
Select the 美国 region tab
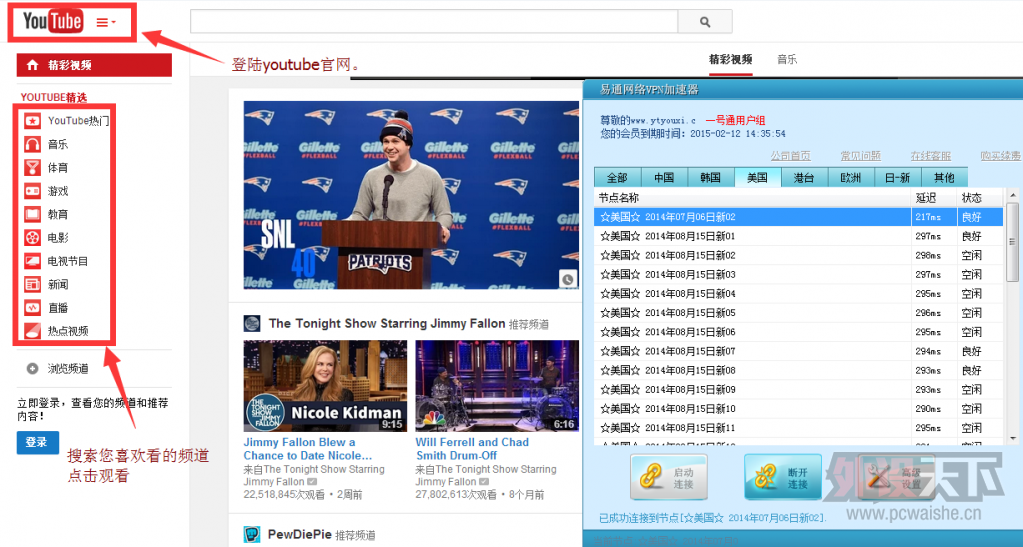coord(757,178)
